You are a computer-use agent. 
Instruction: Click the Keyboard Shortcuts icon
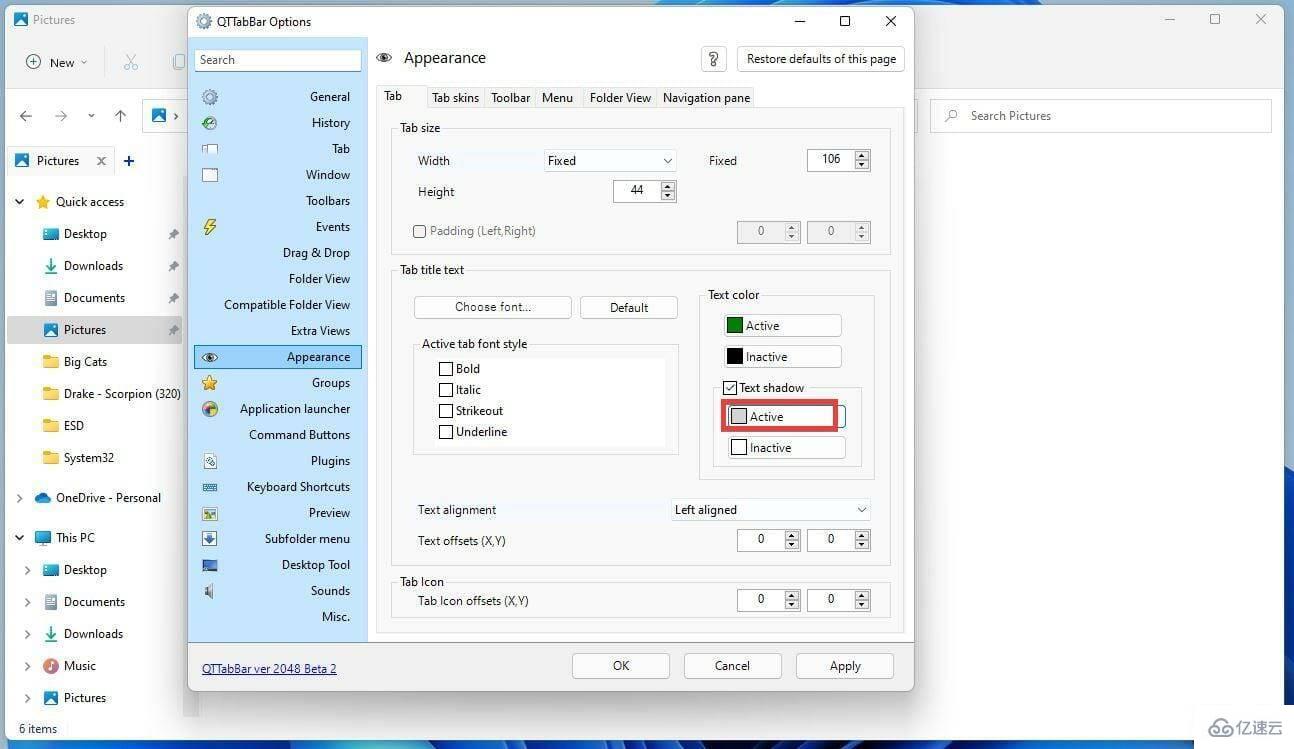click(210, 487)
